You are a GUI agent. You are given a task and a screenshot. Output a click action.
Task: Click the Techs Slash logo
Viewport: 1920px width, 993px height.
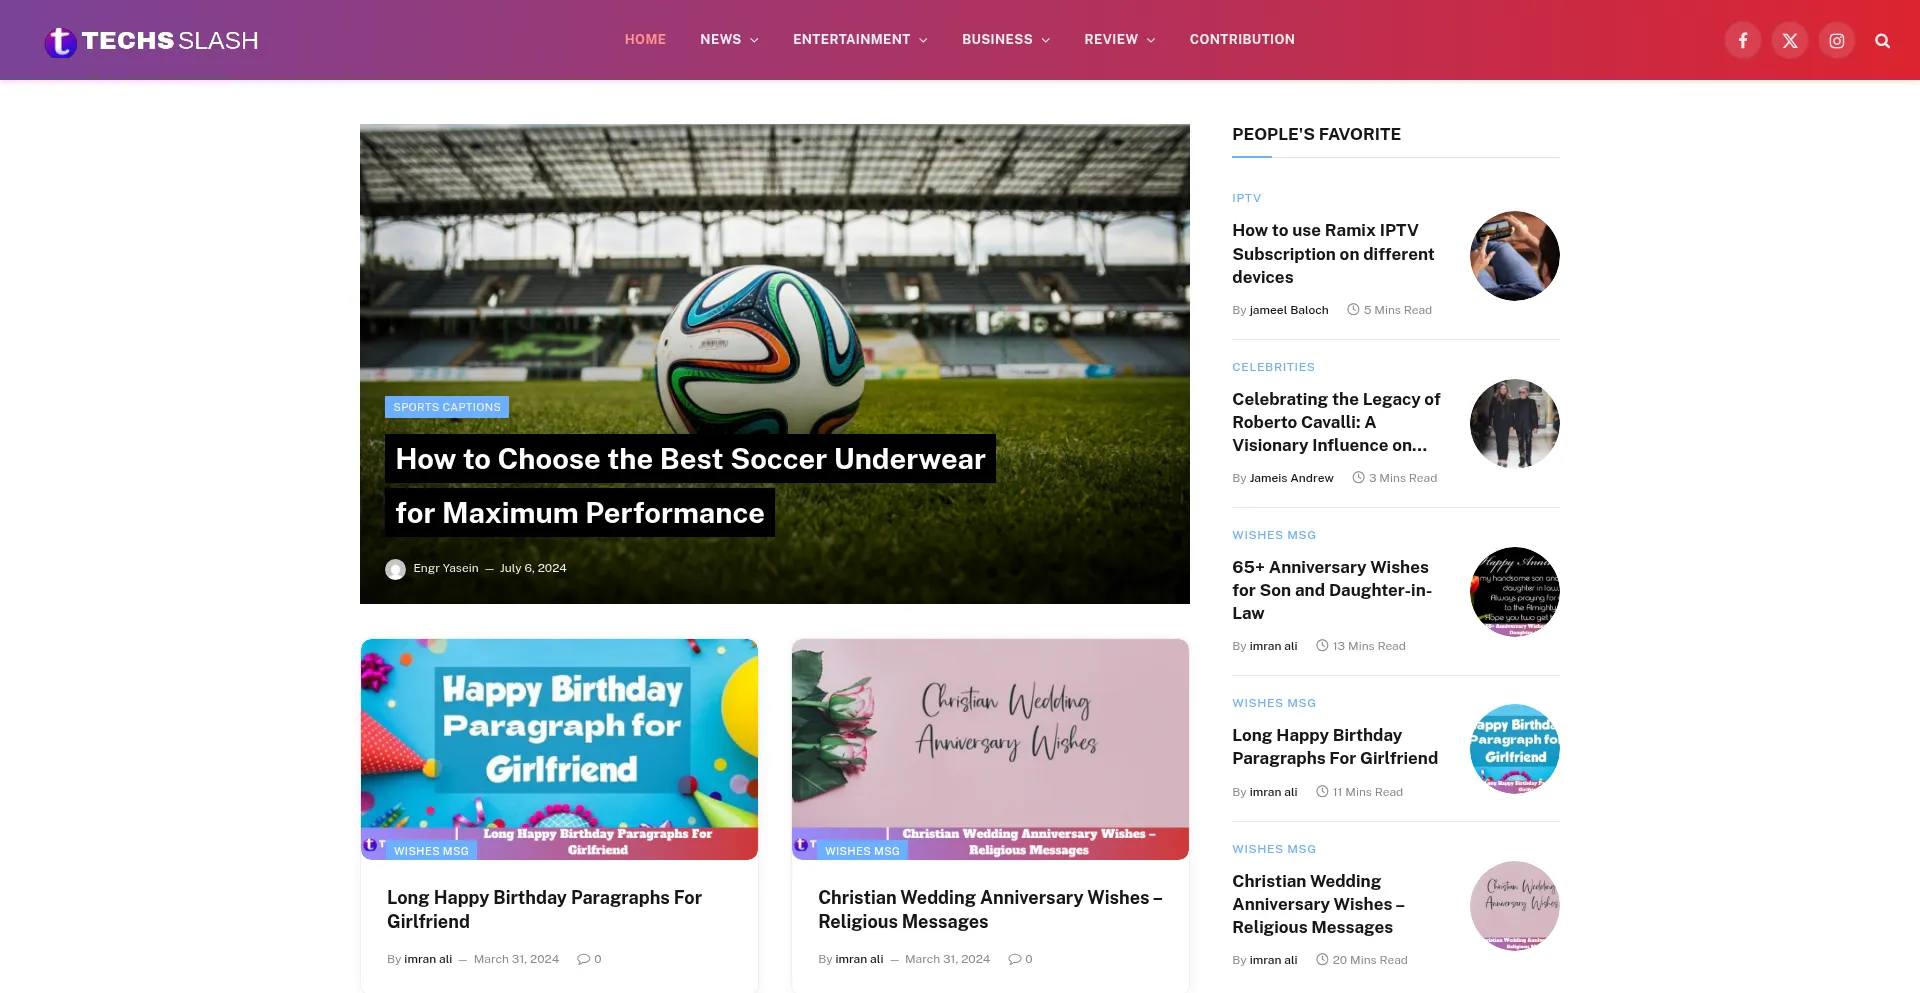152,41
